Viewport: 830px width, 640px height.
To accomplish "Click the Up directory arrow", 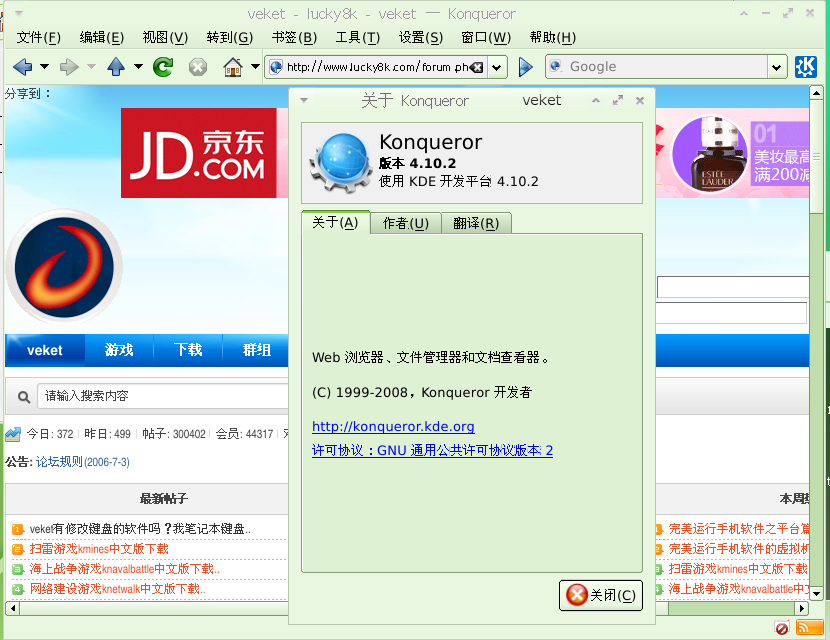I will [x=116, y=67].
